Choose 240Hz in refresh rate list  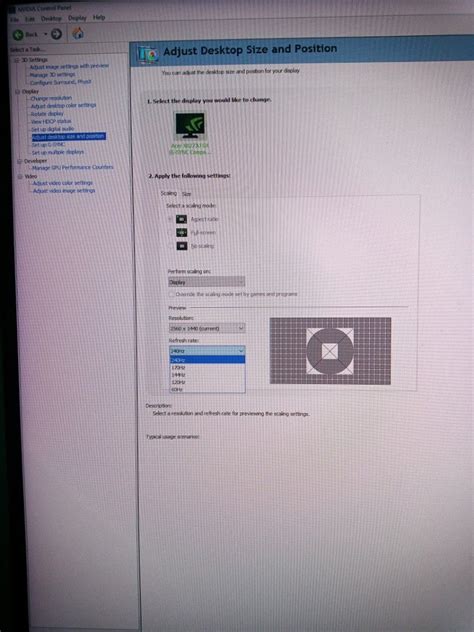pyautogui.click(x=207, y=360)
